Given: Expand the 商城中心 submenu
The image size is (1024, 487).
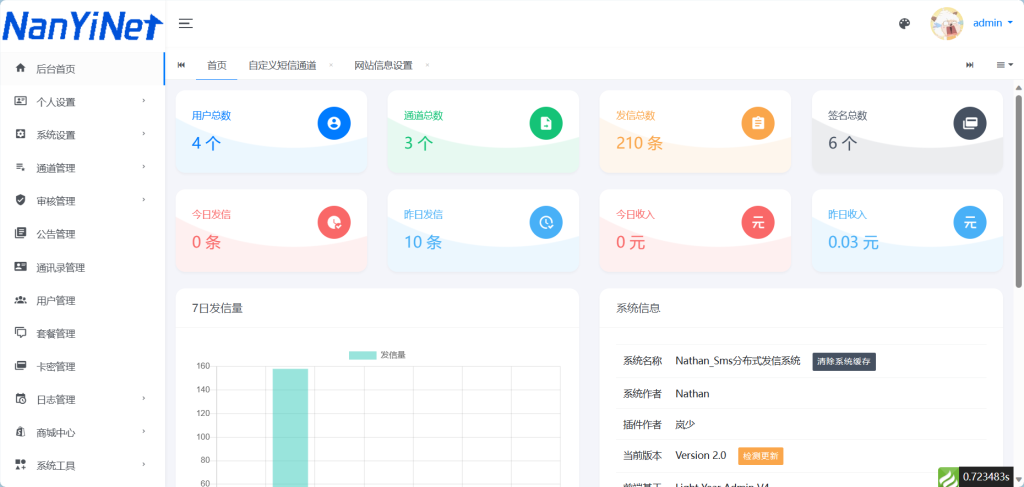Looking at the screenshot, I should [144, 432].
